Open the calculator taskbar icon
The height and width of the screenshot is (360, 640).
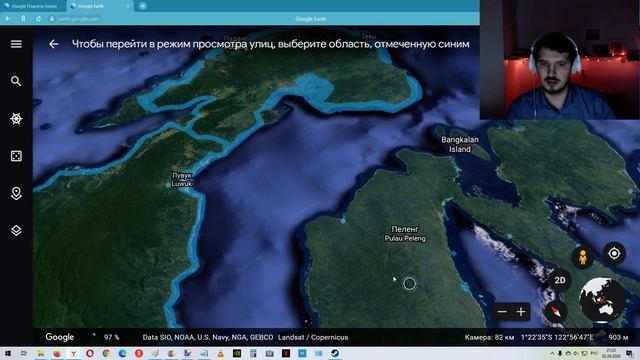point(253,353)
